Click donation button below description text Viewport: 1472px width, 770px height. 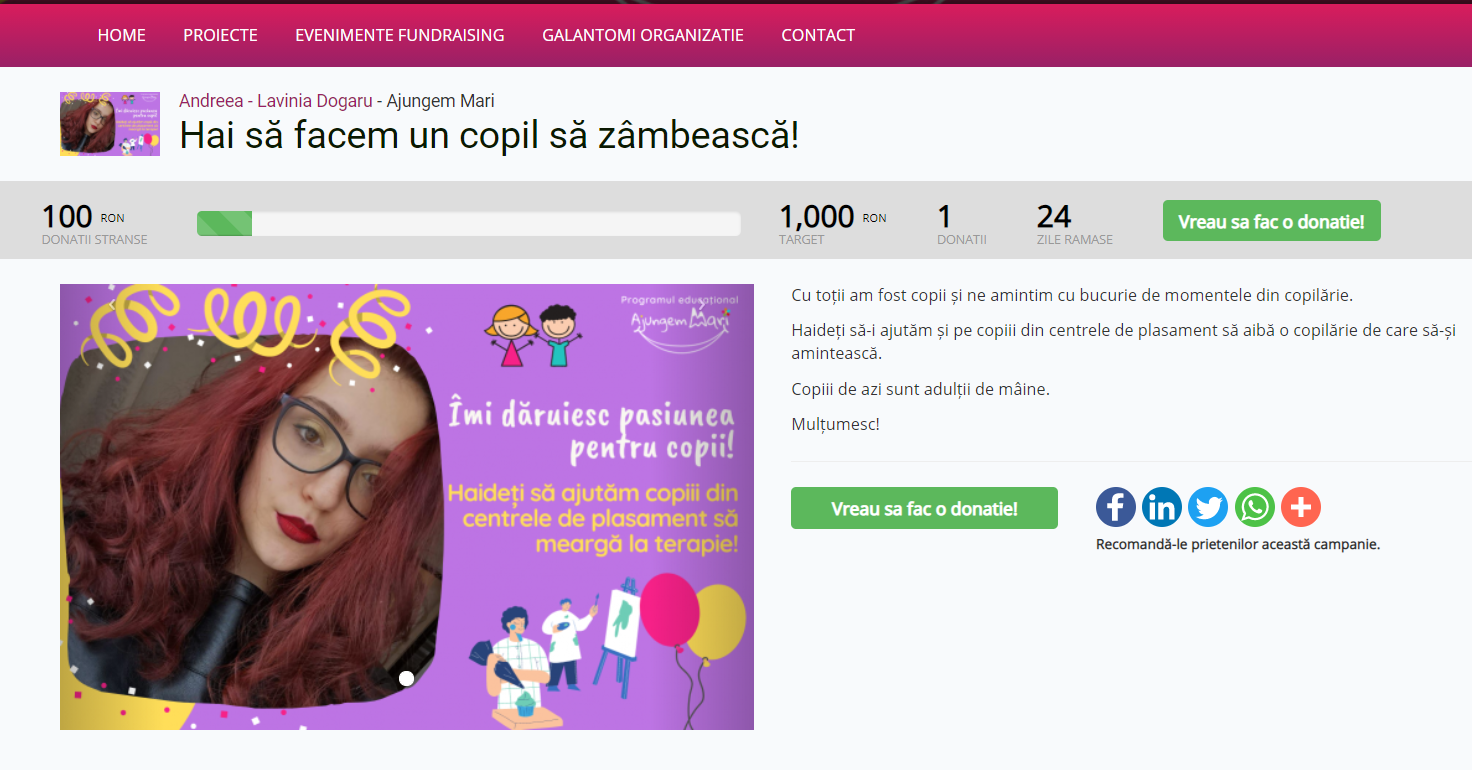924,508
